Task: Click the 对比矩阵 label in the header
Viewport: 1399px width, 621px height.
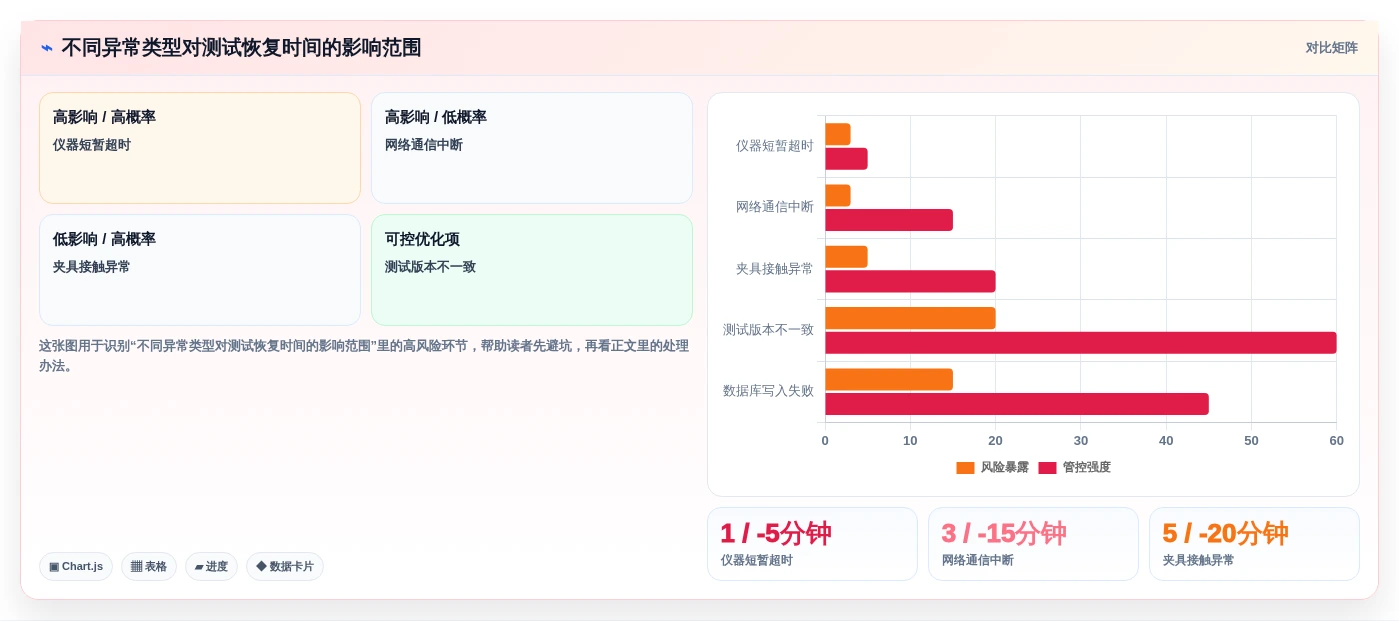Action: click(x=1331, y=48)
